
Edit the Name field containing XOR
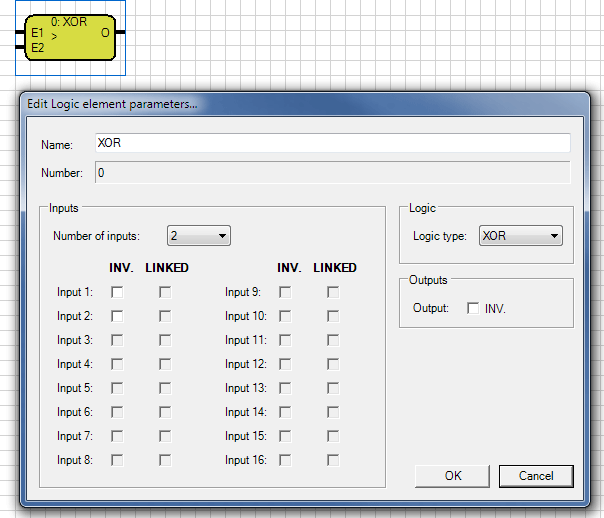coord(332,143)
